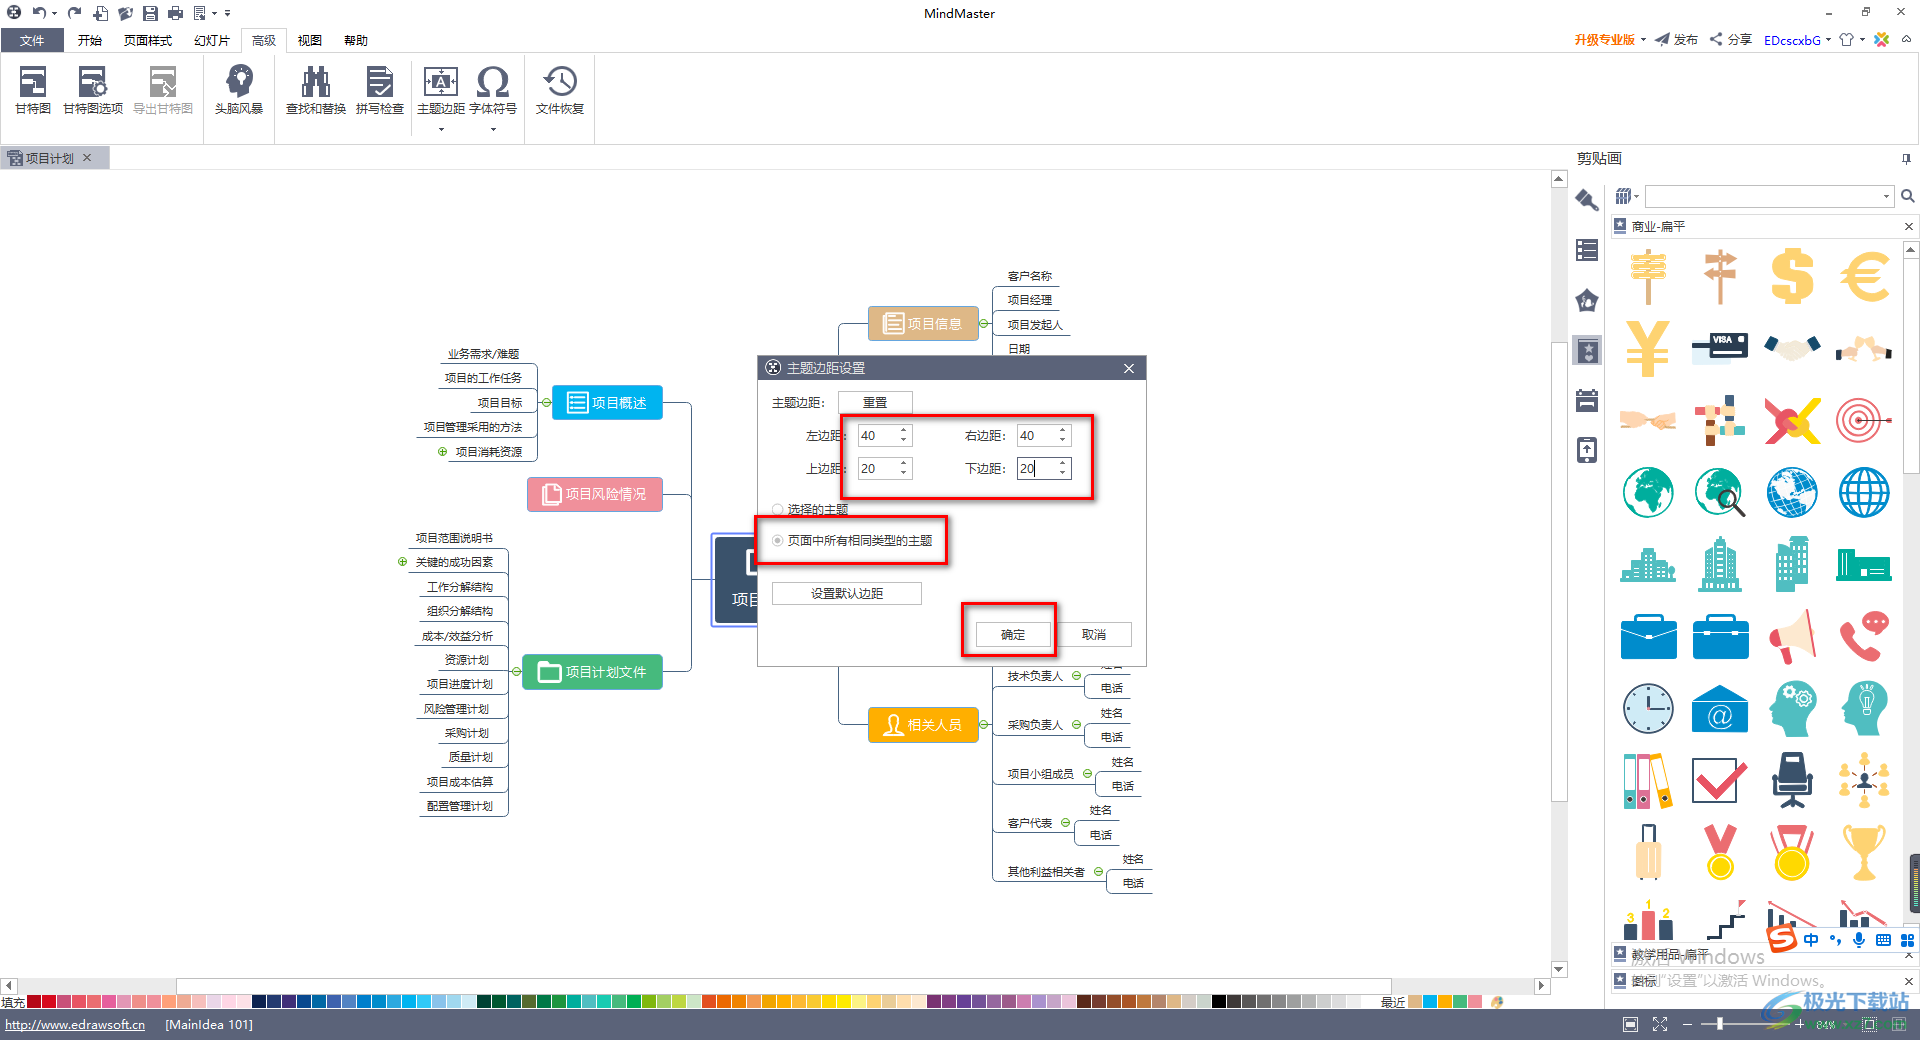Select the euro sign clipart
1920x1040 pixels.
tap(1864, 276)
